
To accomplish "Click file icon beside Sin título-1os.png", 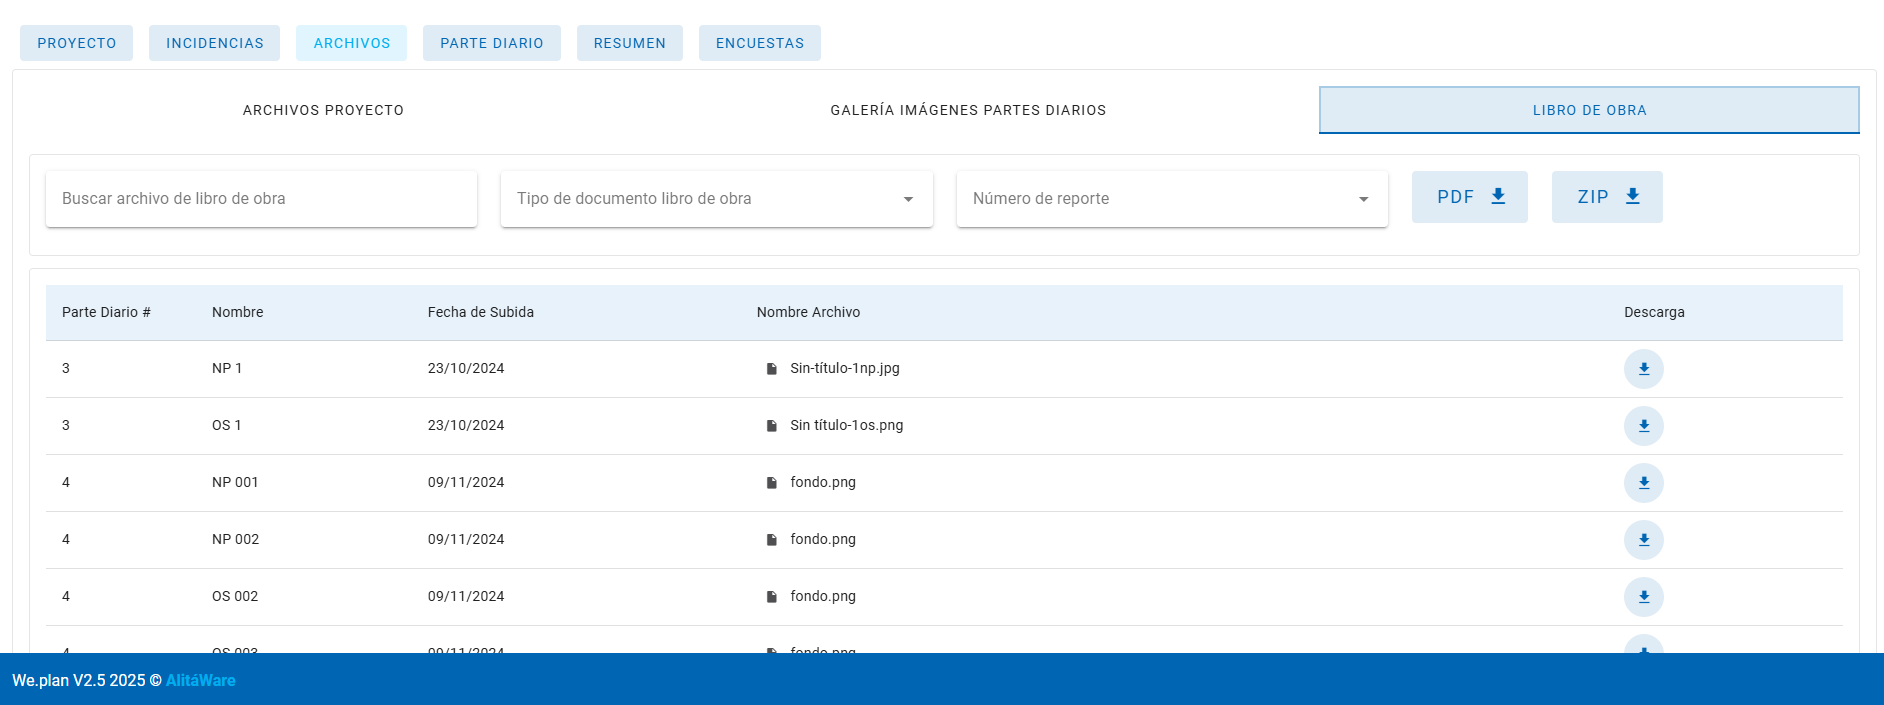I will point(772,426).
